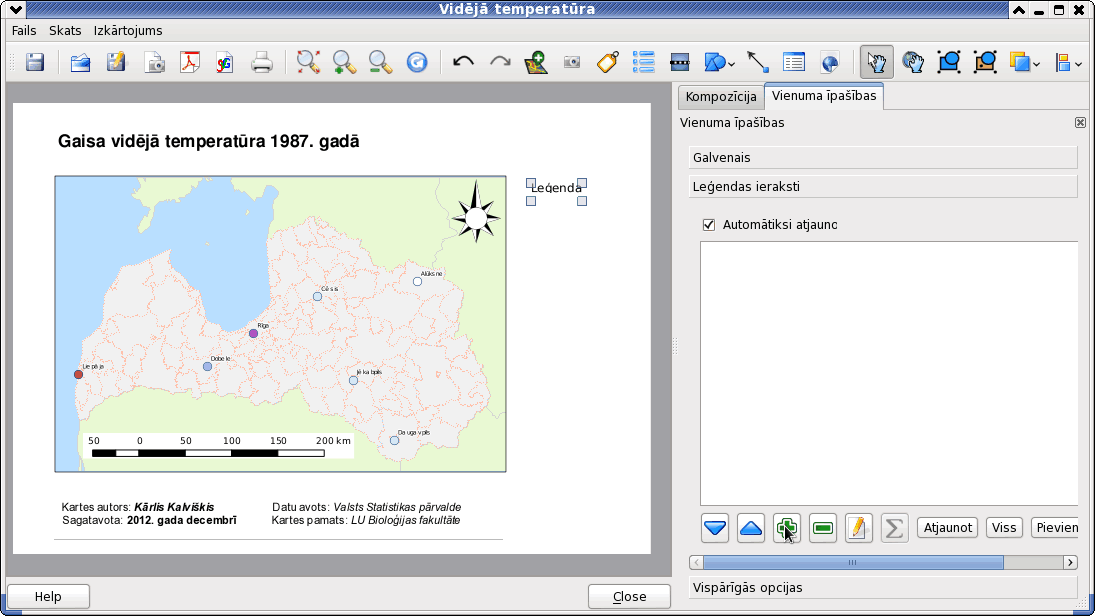Image resolution: width=1095 pixels, height=616 pixels.
Task: Collapse the Leģendas ieraksti section
Action: [883, 186]
